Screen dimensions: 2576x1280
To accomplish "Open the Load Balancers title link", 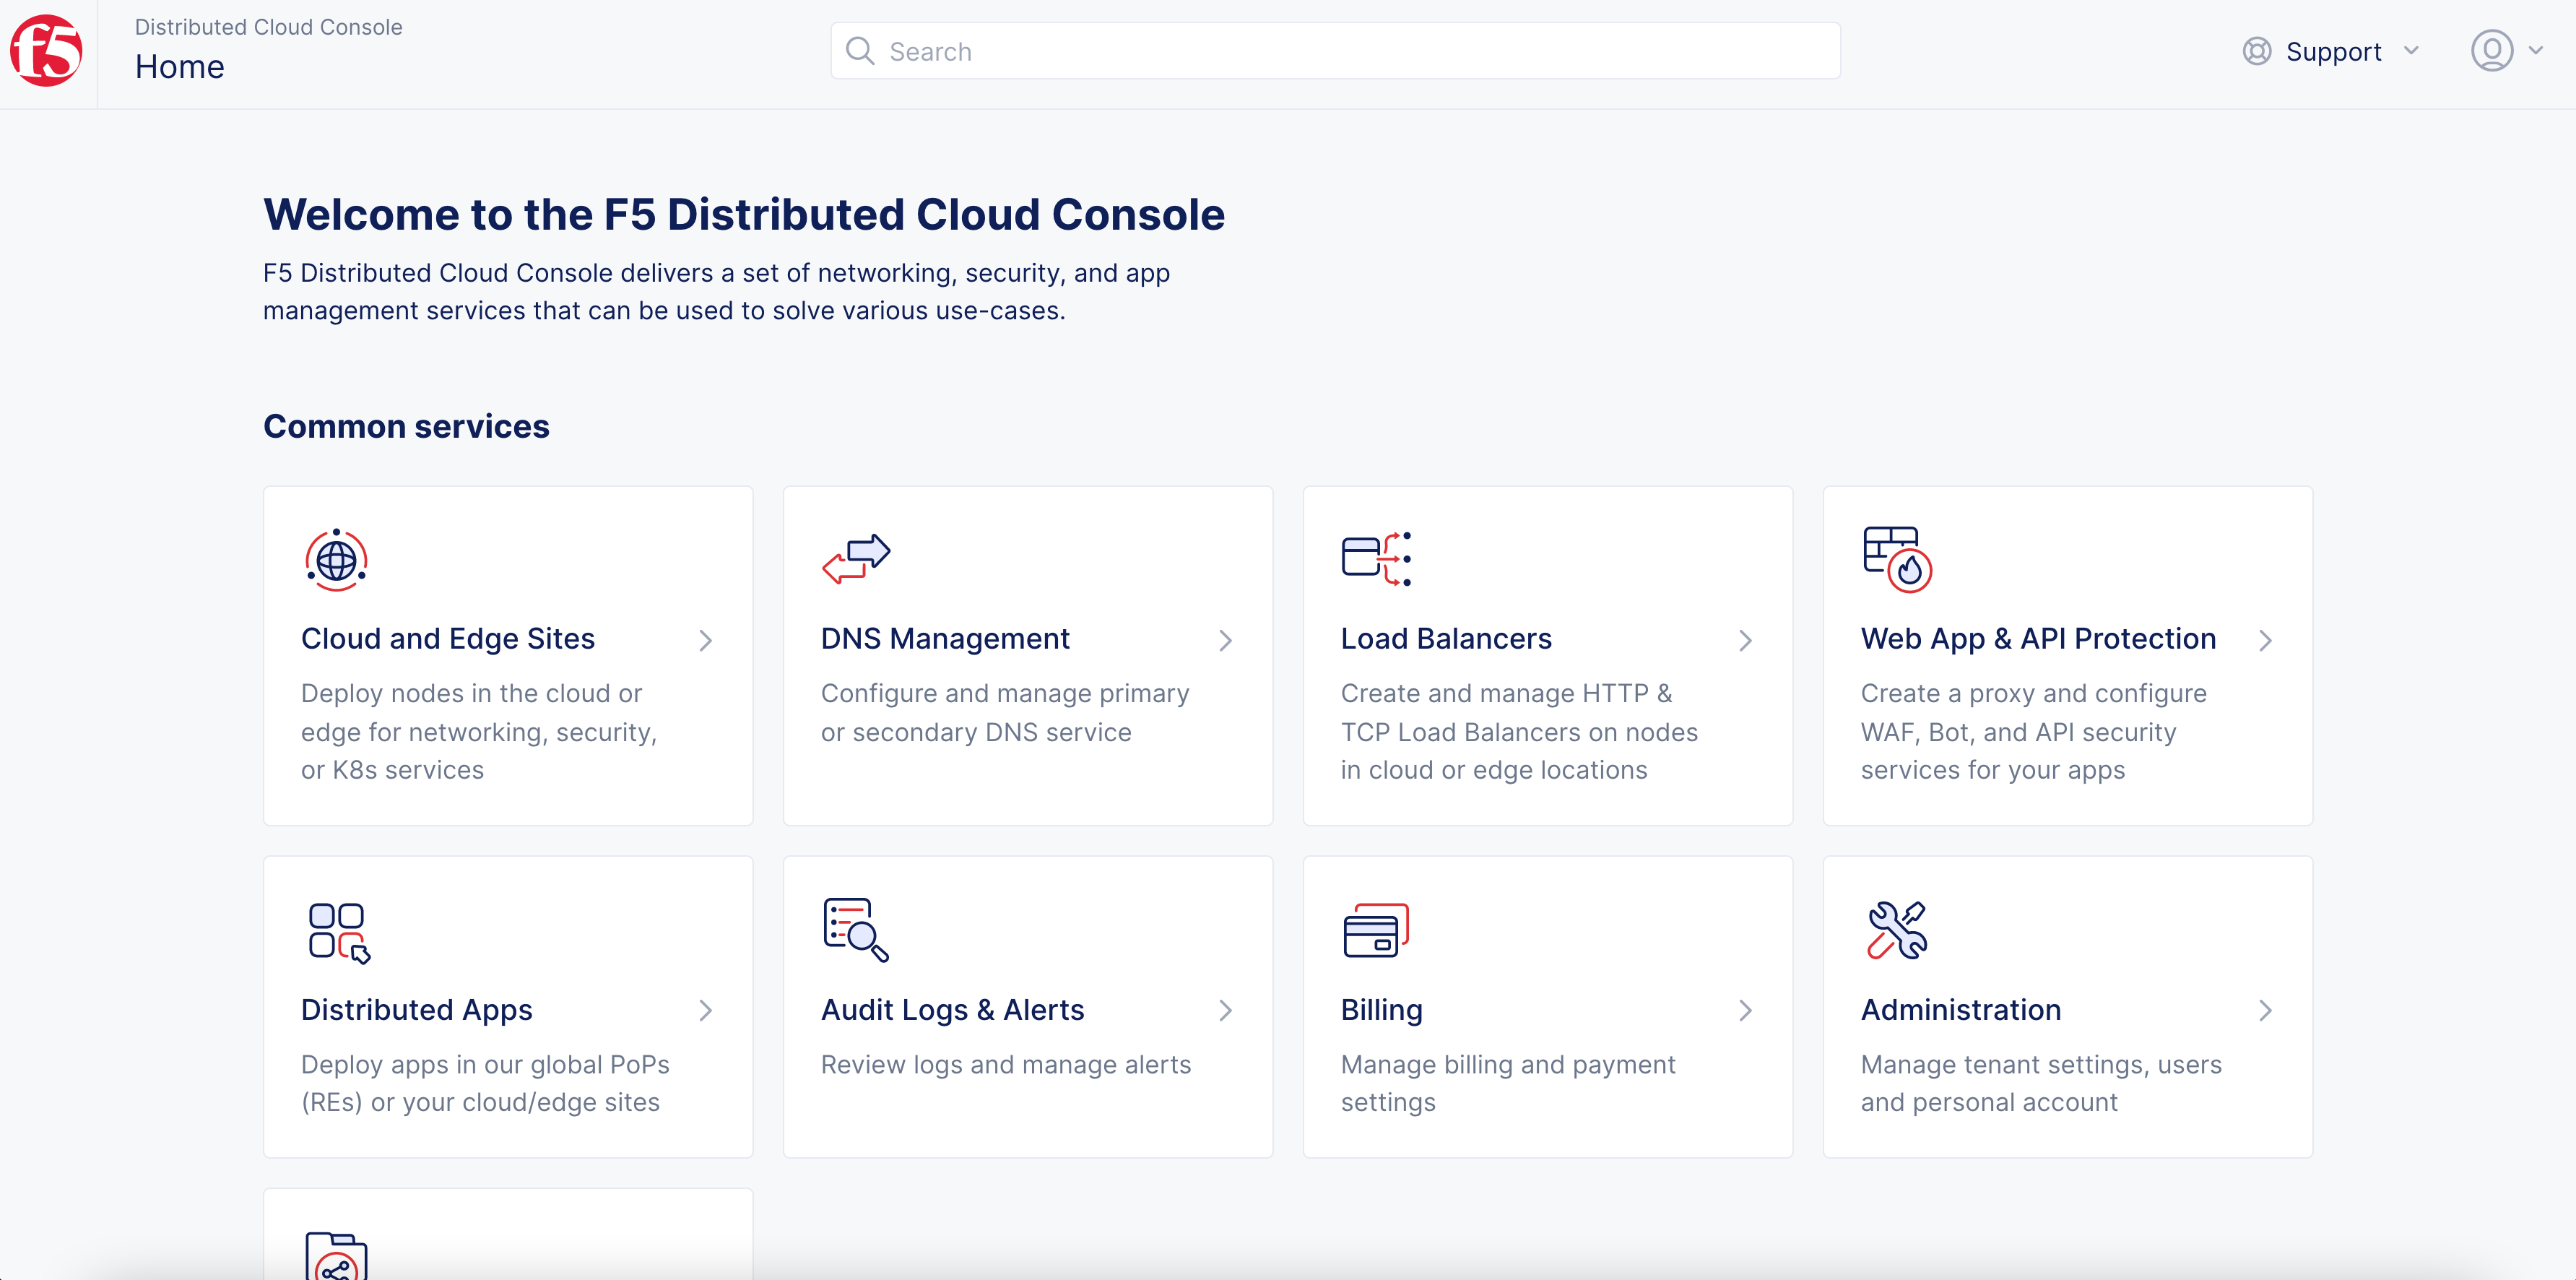I will [x=1446, y=639].
